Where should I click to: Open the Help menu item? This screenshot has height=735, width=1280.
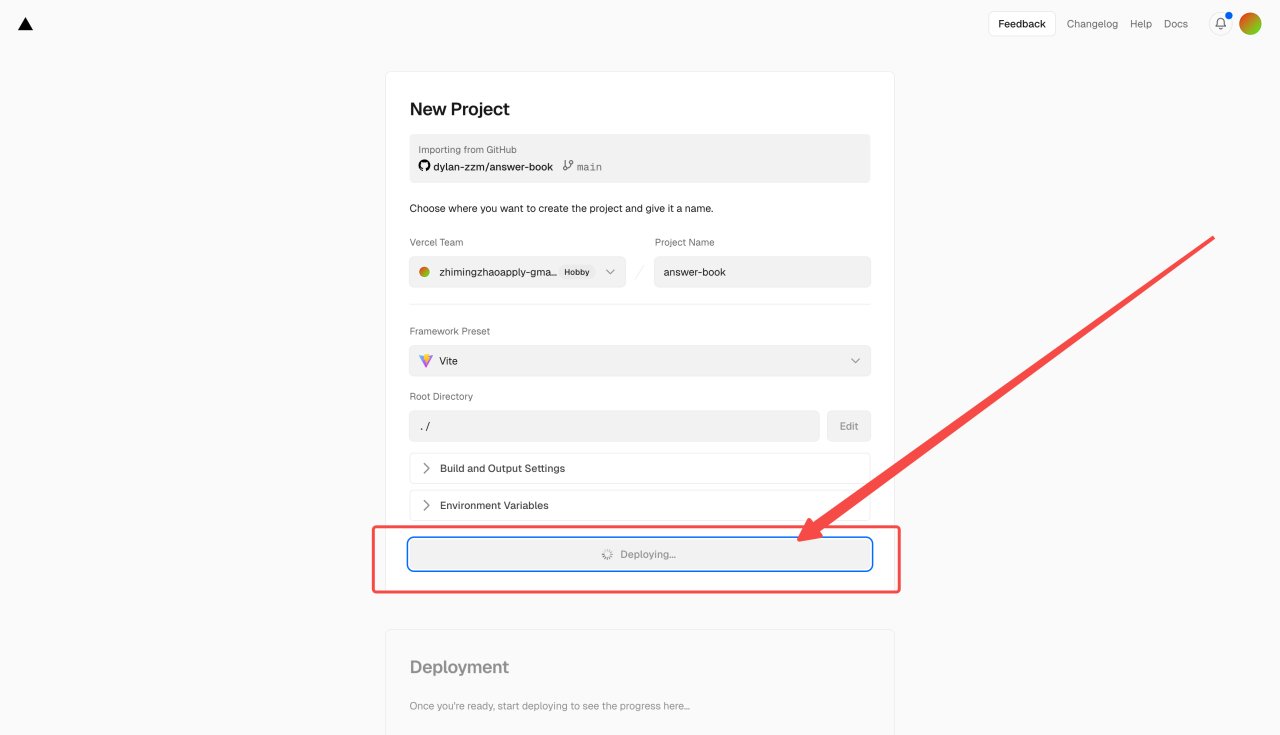pyautogui.click(x=1140, y=24)
